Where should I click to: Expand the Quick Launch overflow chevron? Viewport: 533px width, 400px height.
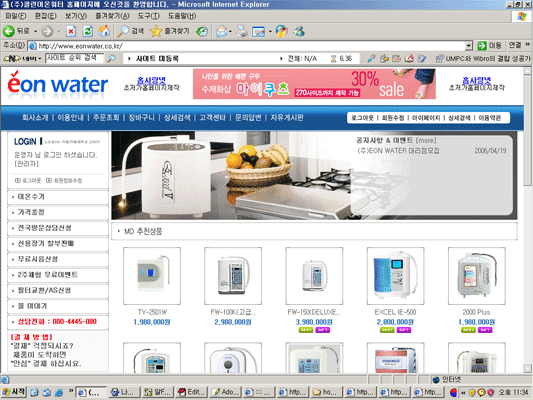(x=71, y=391)
